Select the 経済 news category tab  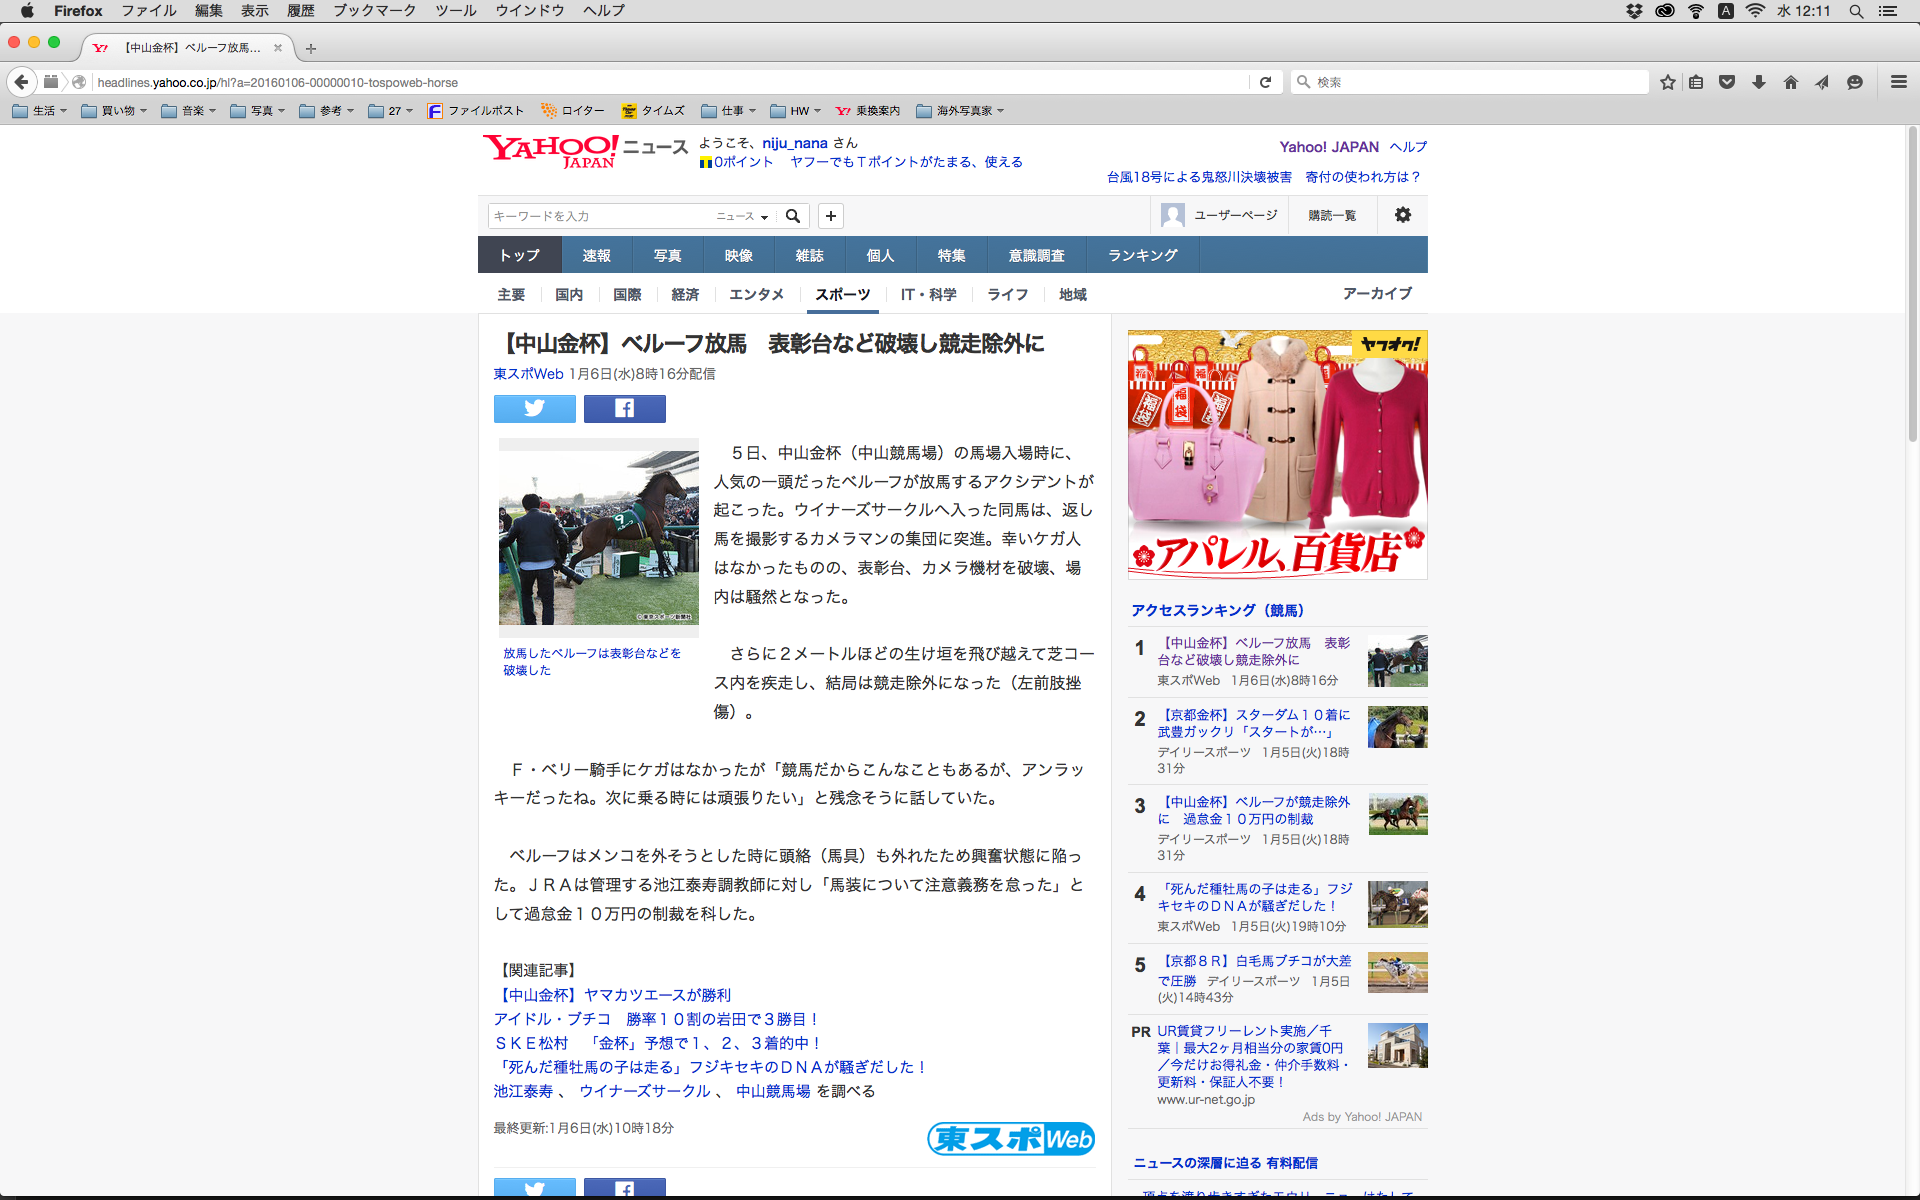685,294
